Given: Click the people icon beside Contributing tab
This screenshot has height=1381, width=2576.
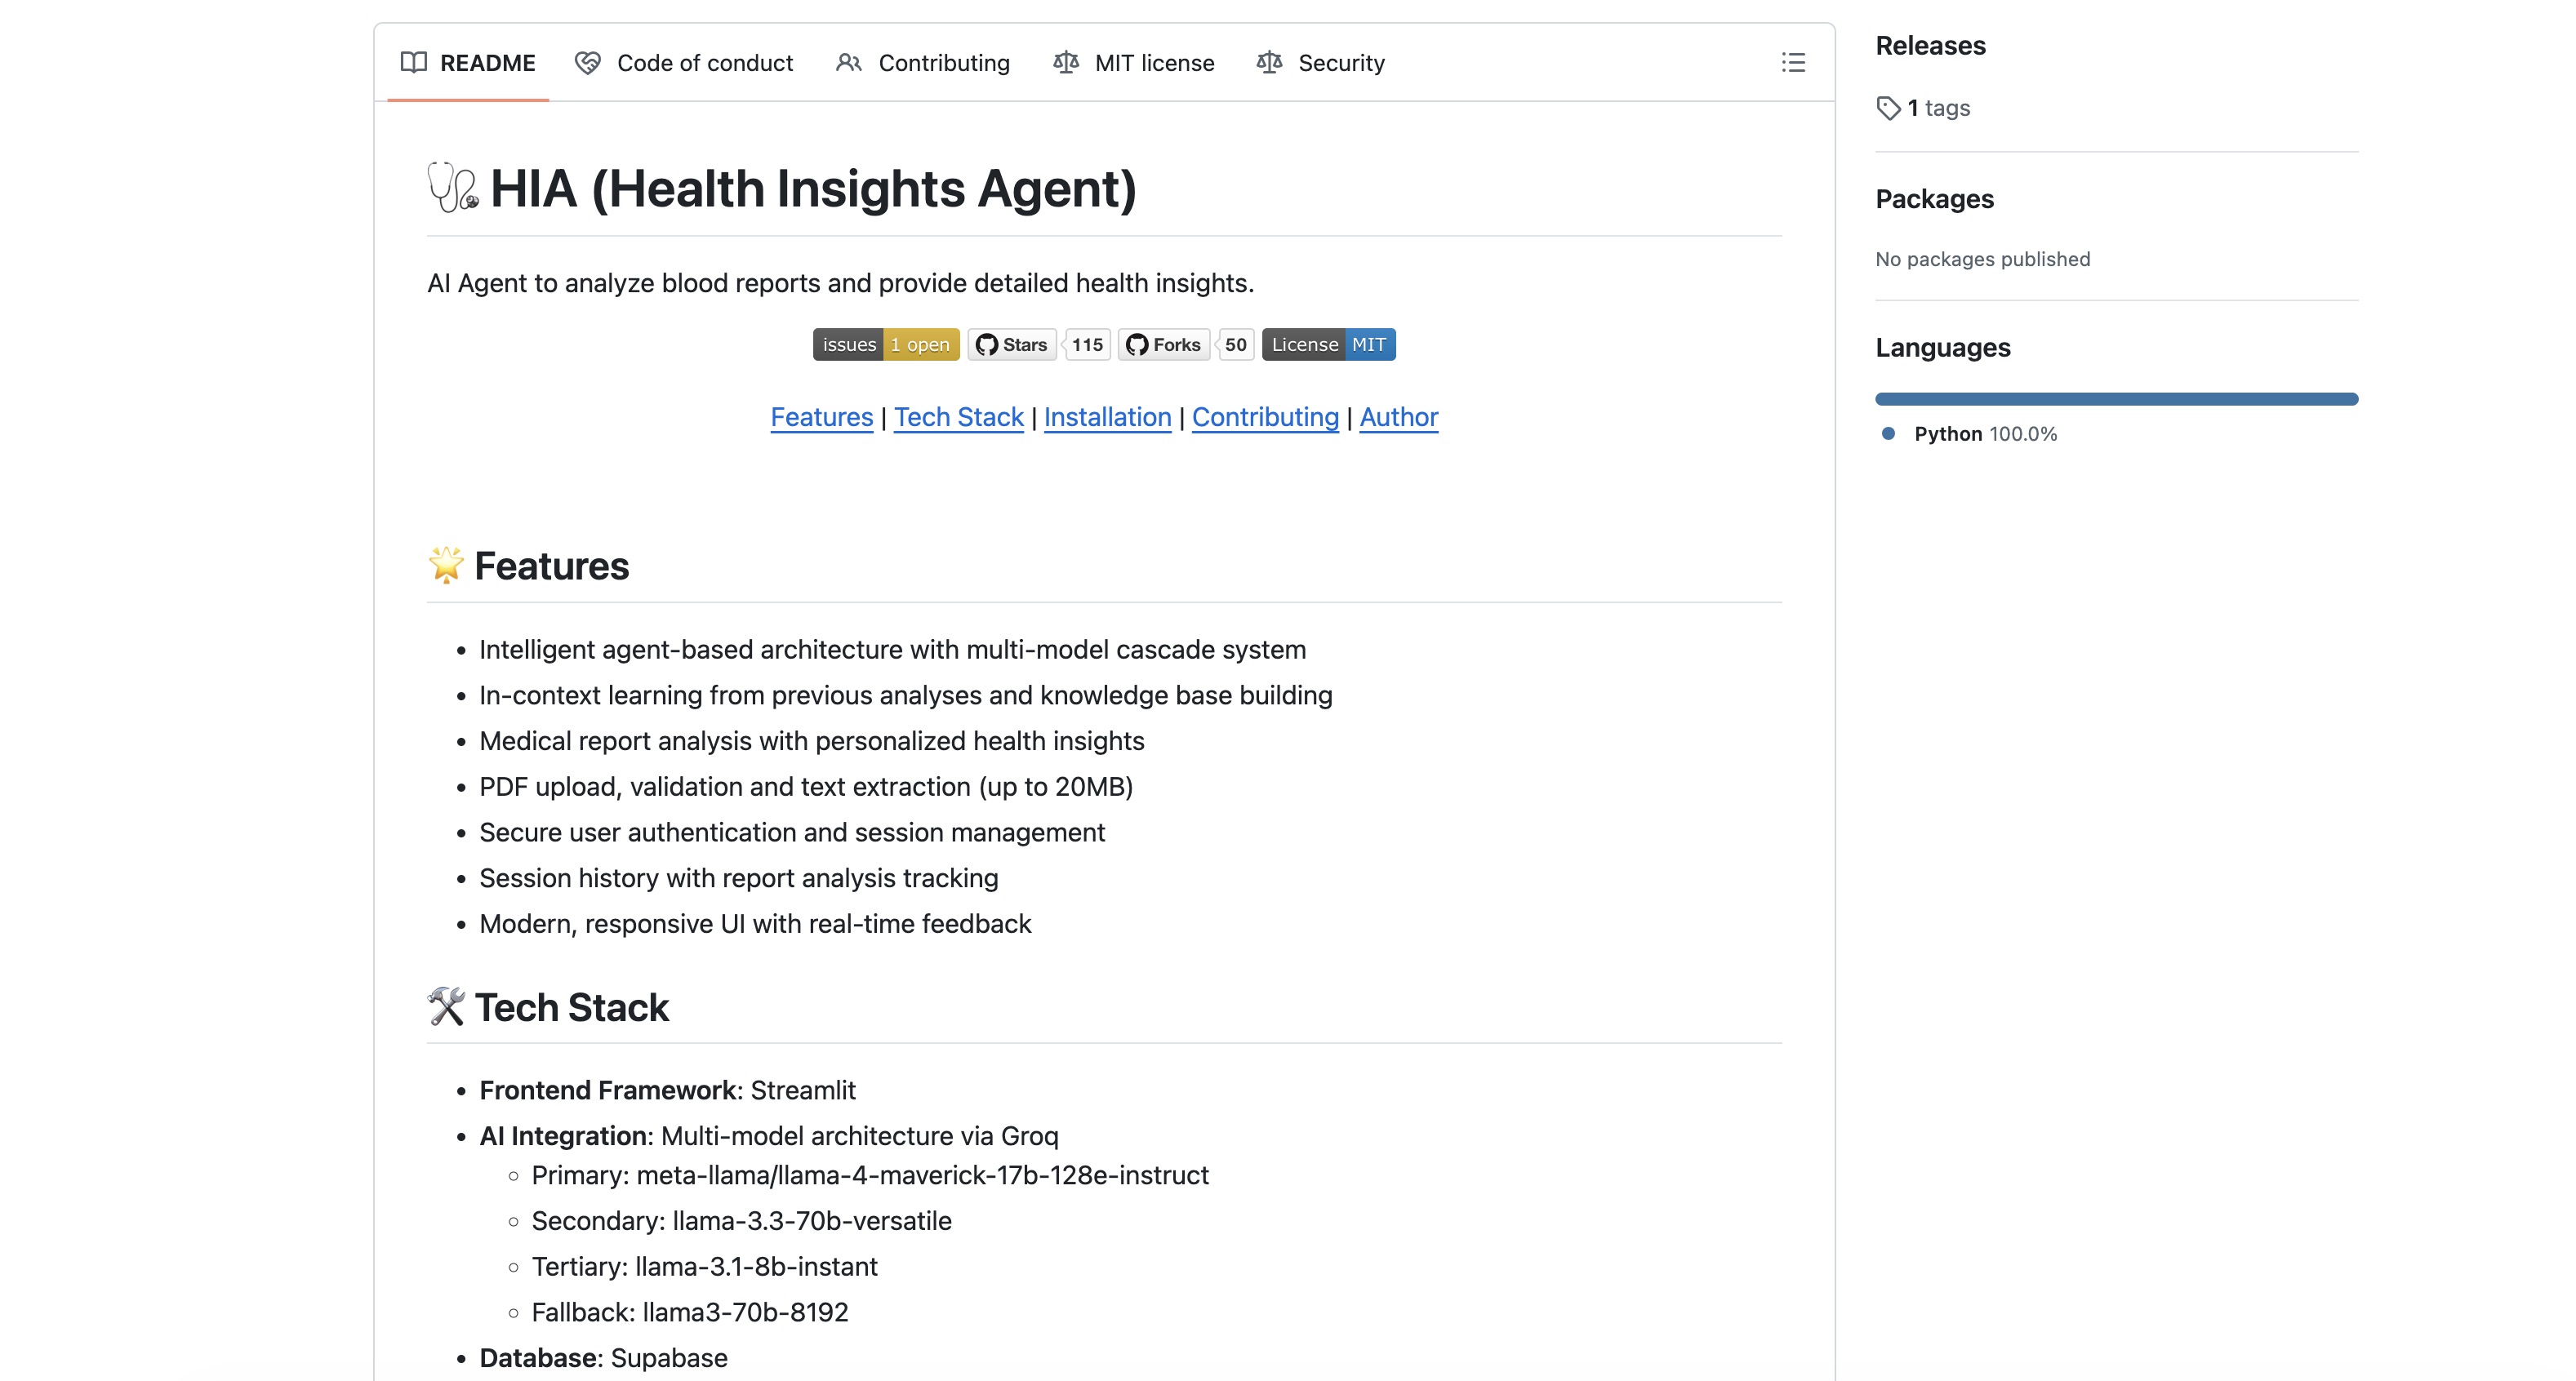Looking at the screenshot, I should 849,62.
